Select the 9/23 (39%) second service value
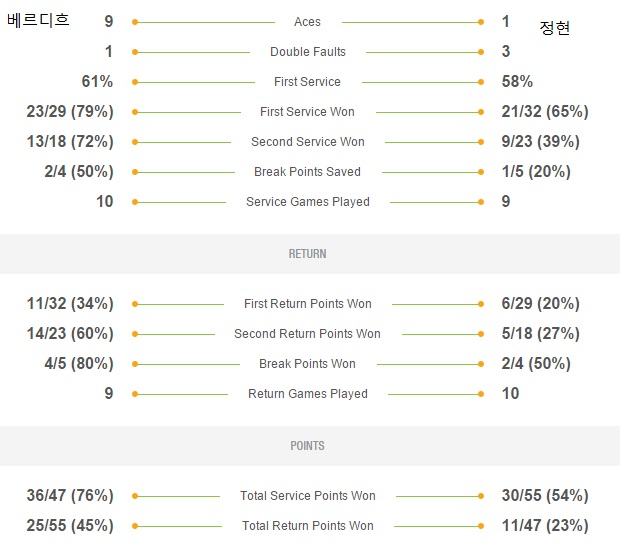 541,142
